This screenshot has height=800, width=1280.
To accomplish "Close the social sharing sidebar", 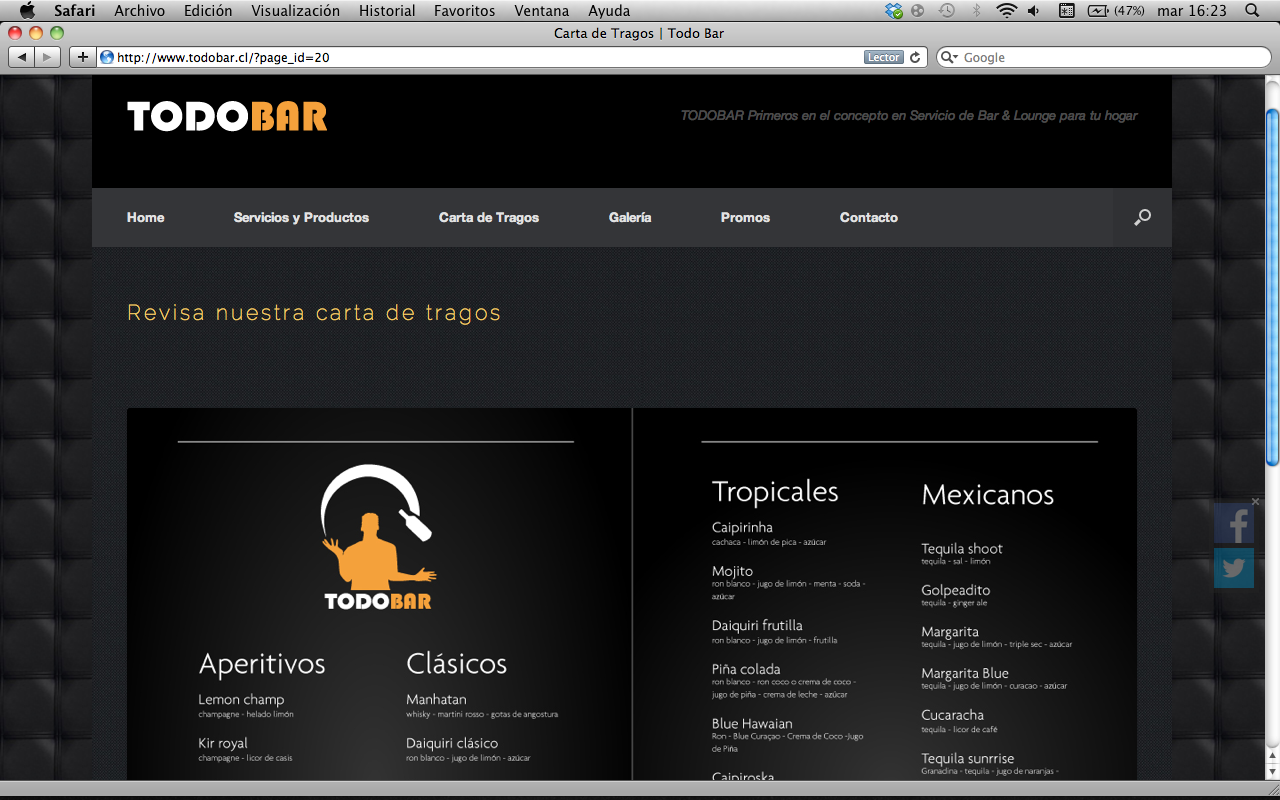I will 1255,502.
